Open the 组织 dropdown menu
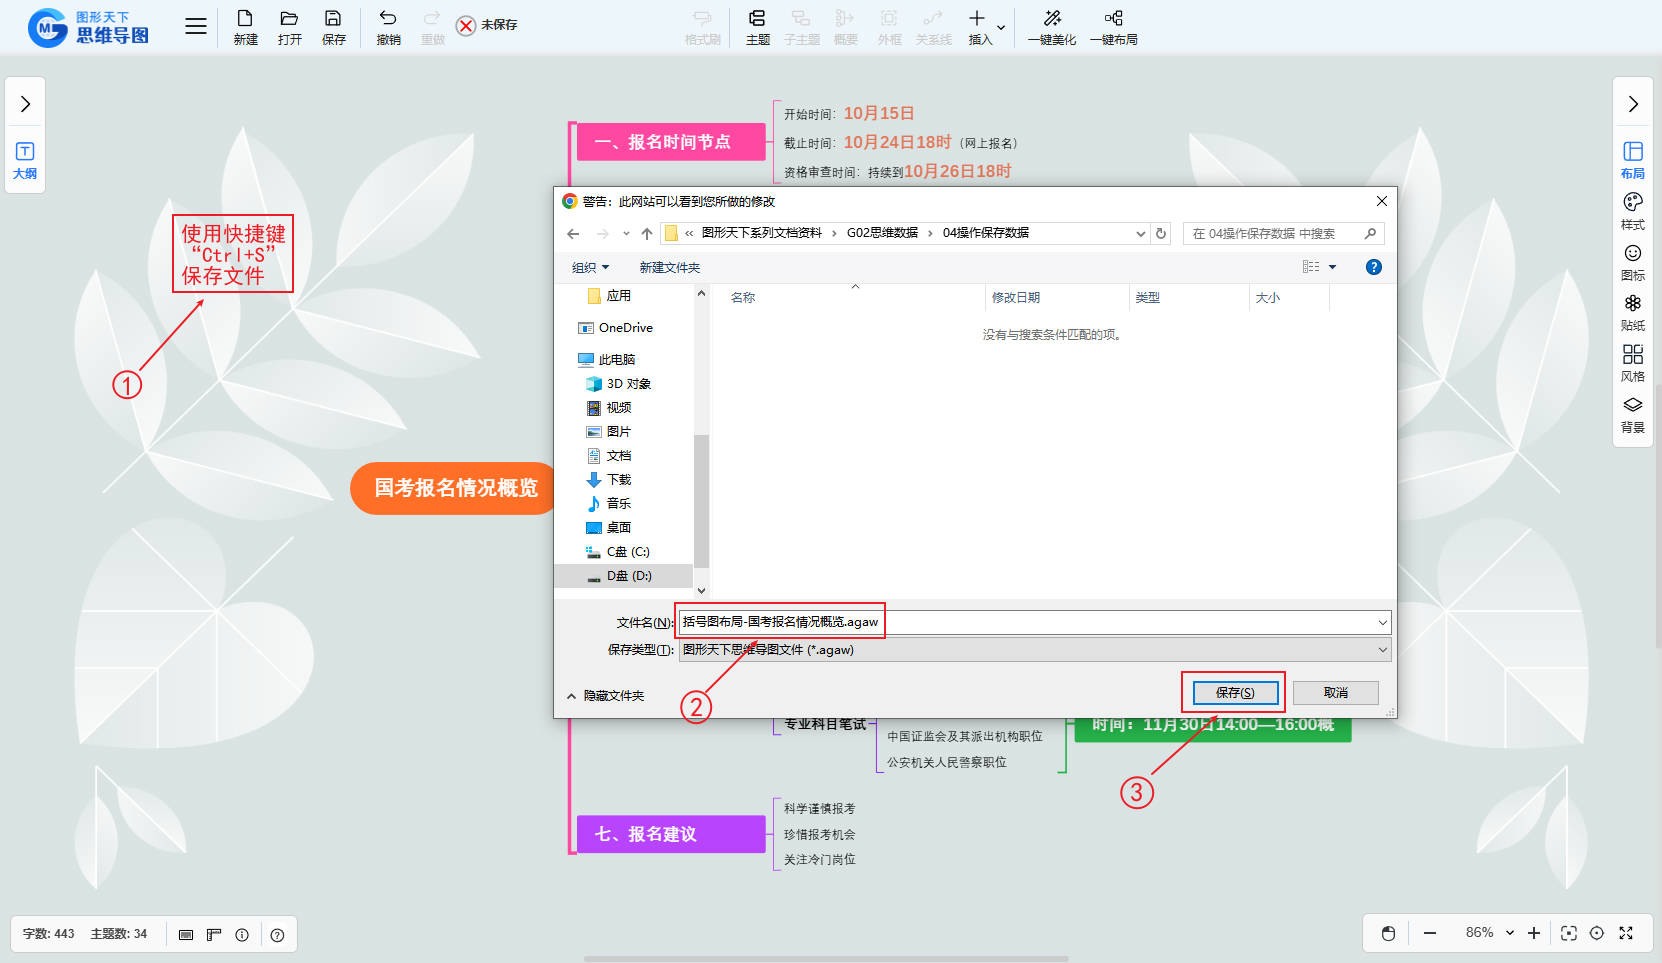 (x=590, y=267)
